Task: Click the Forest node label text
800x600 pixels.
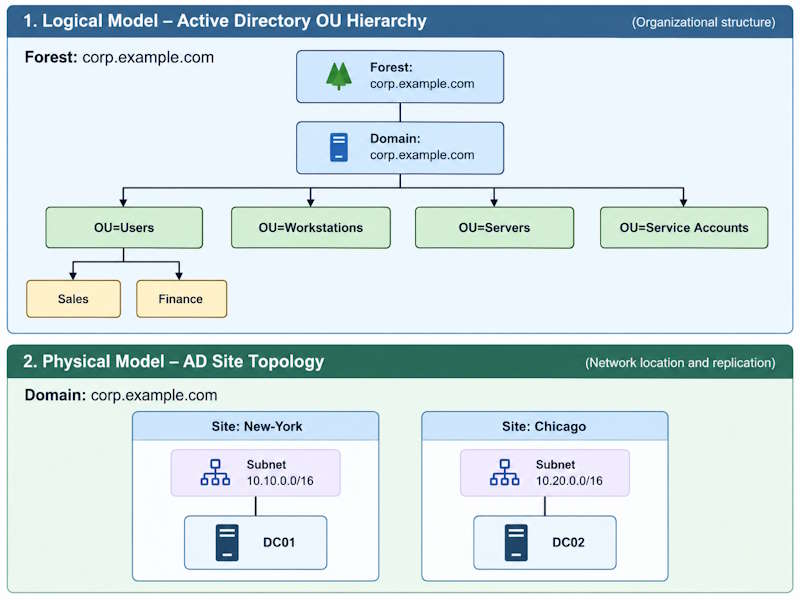Action: [x=422, y=76]
